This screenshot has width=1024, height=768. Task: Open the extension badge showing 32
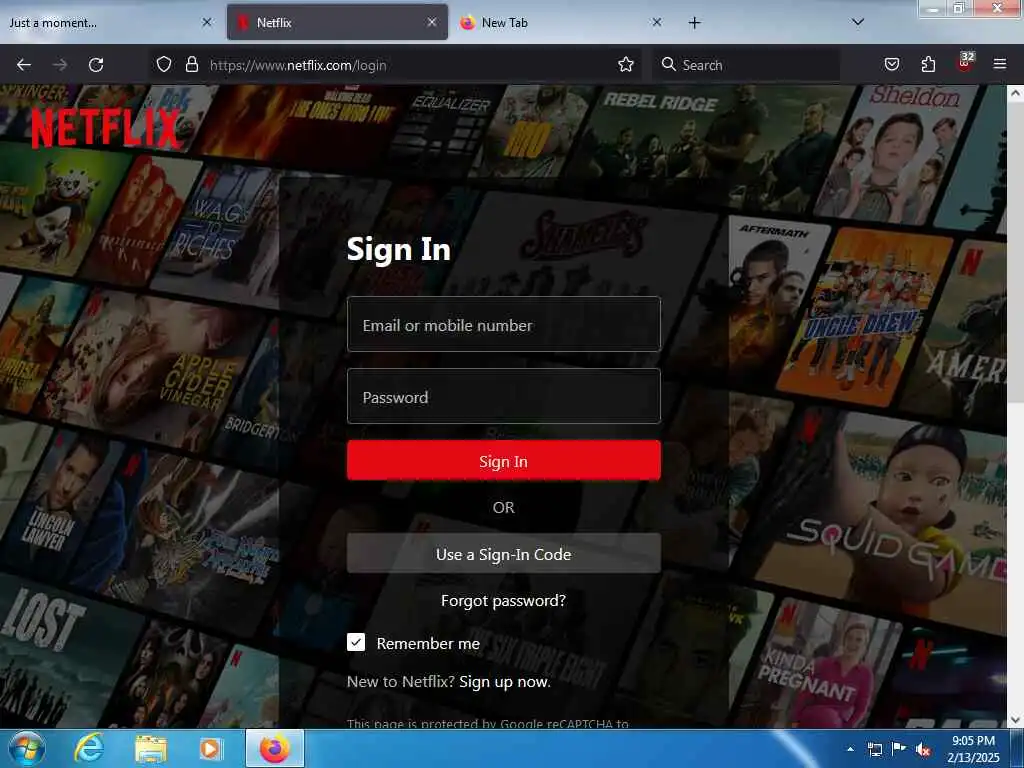965,62
